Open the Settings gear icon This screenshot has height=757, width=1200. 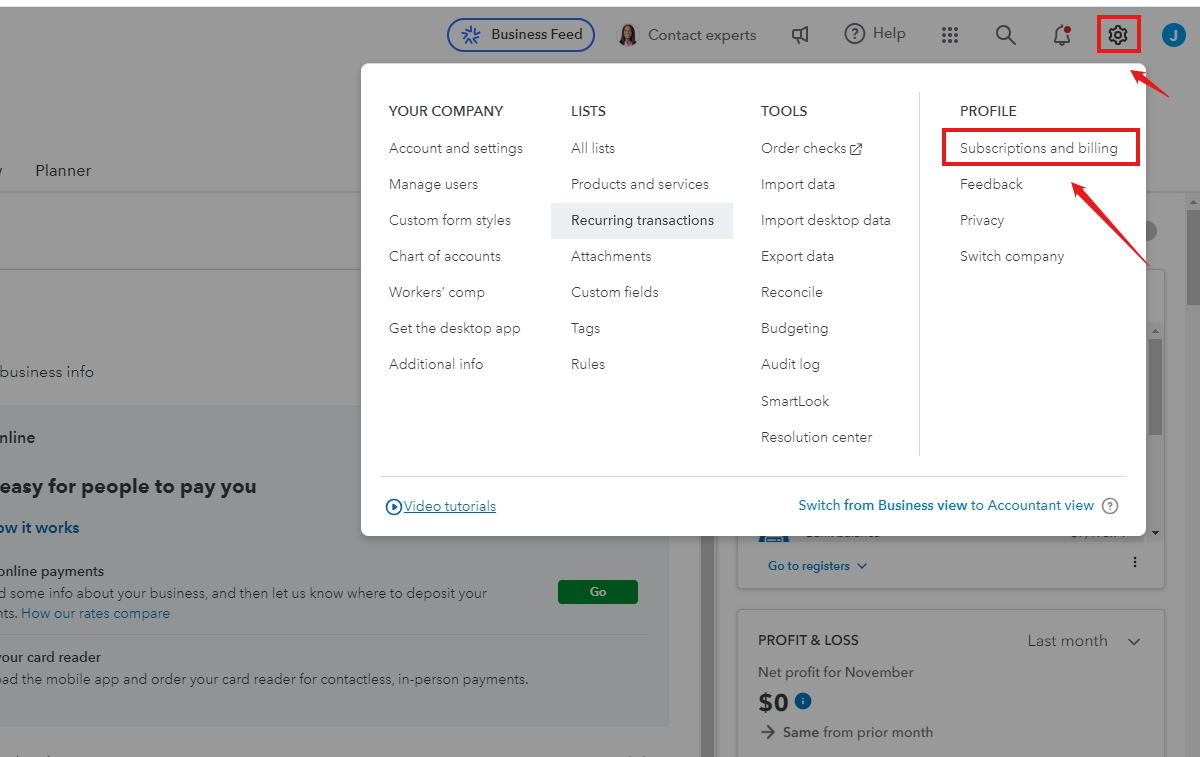(x=1118, y=34)
